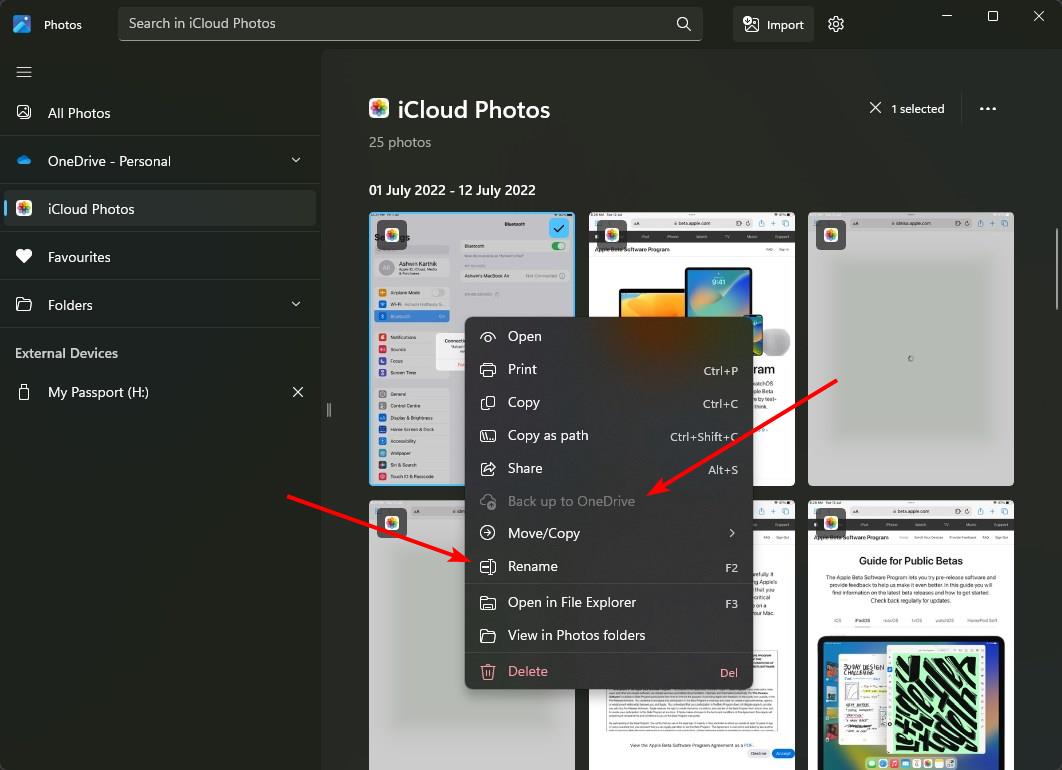Click the Import button
The image size is (1062, 770).
(x=773, y=24)
